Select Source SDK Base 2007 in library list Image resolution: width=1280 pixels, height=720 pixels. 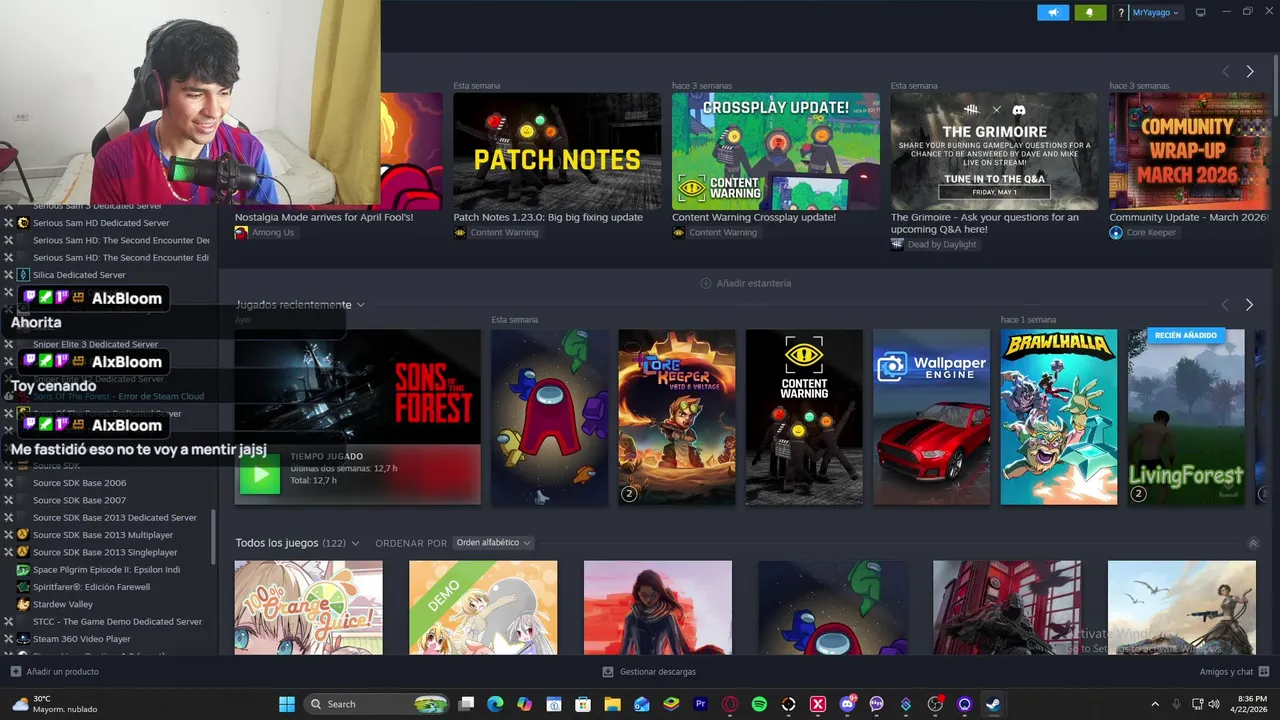point(79,500)
